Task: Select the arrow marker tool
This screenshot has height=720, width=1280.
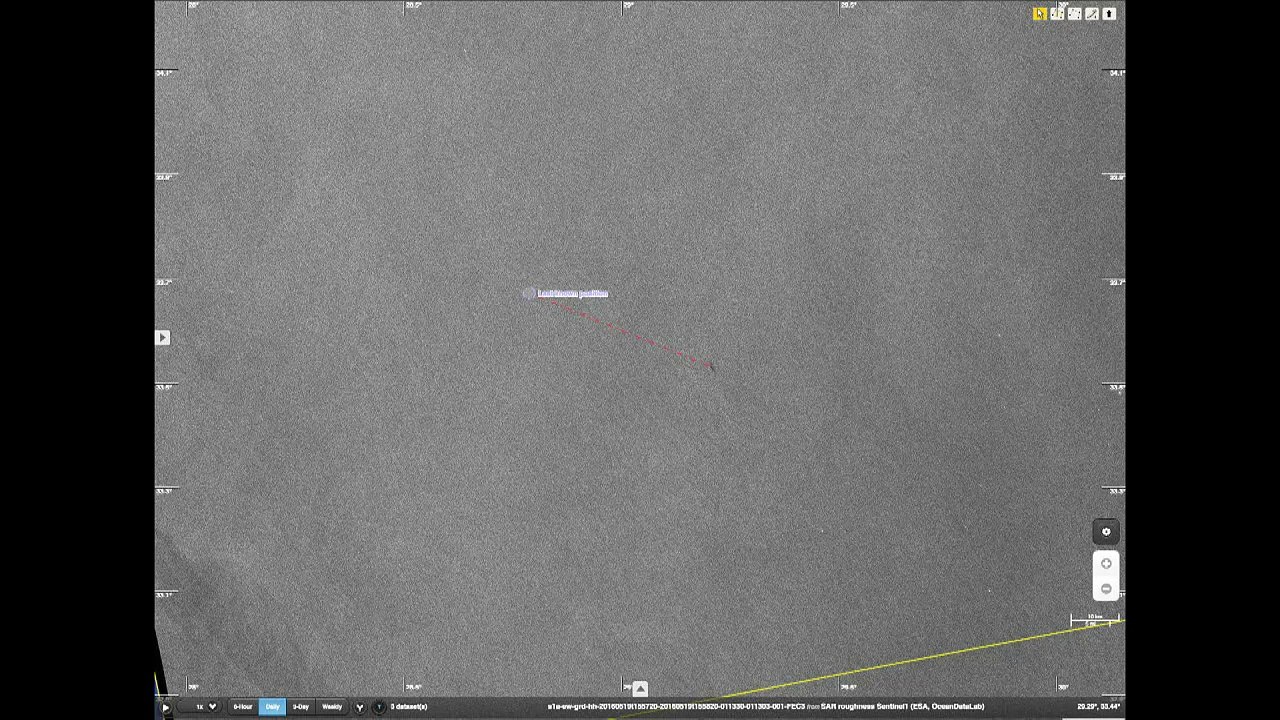Action: (x=1109, y=14)
